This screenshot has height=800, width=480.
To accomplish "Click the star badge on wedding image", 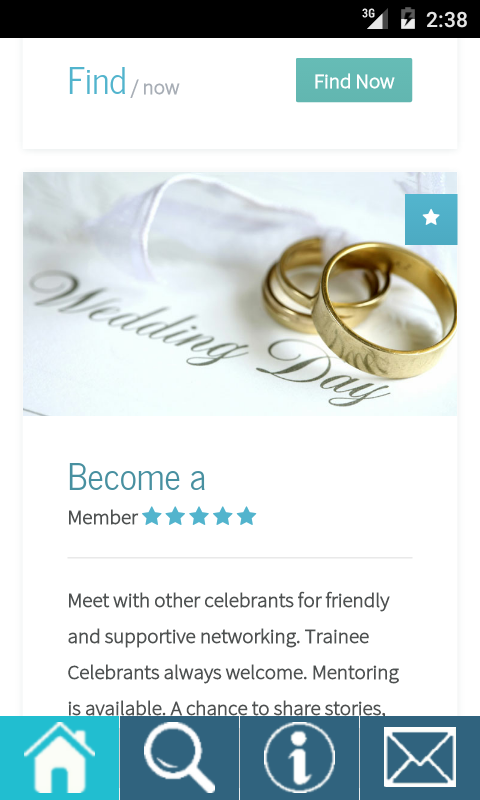I will (x=431, y=219).
